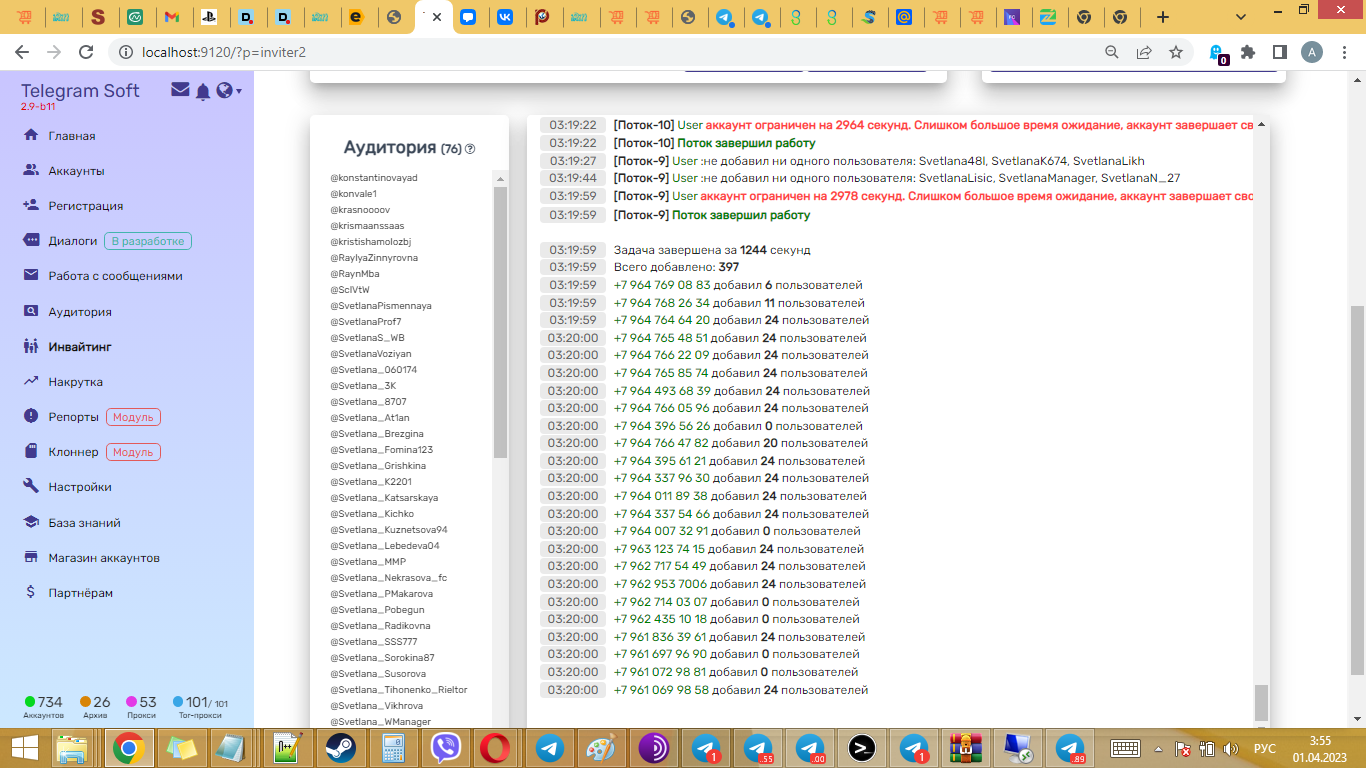Open a new browser tab
This screenshot has width=1366, height=768.
pos(1162,17)
